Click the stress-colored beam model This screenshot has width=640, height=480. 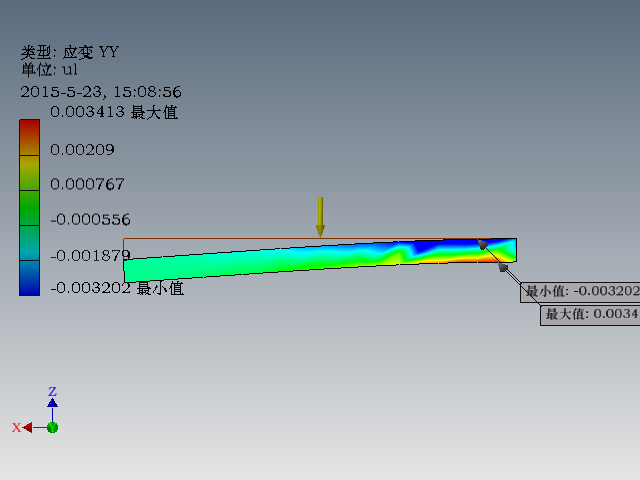coord(320,260)
